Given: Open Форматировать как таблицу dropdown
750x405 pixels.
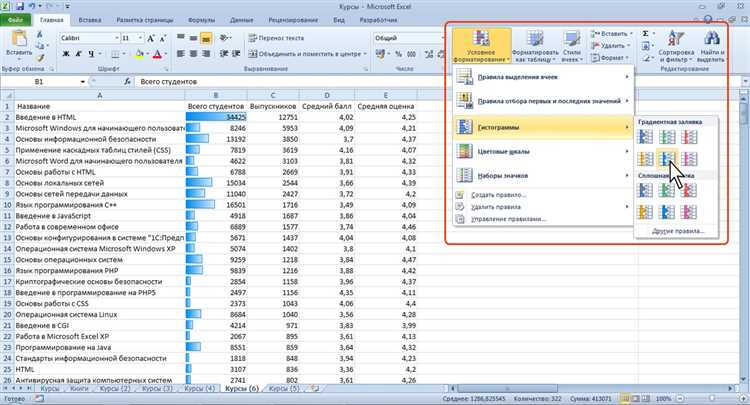Looking at the screenshot, I should tap(535, 46).
